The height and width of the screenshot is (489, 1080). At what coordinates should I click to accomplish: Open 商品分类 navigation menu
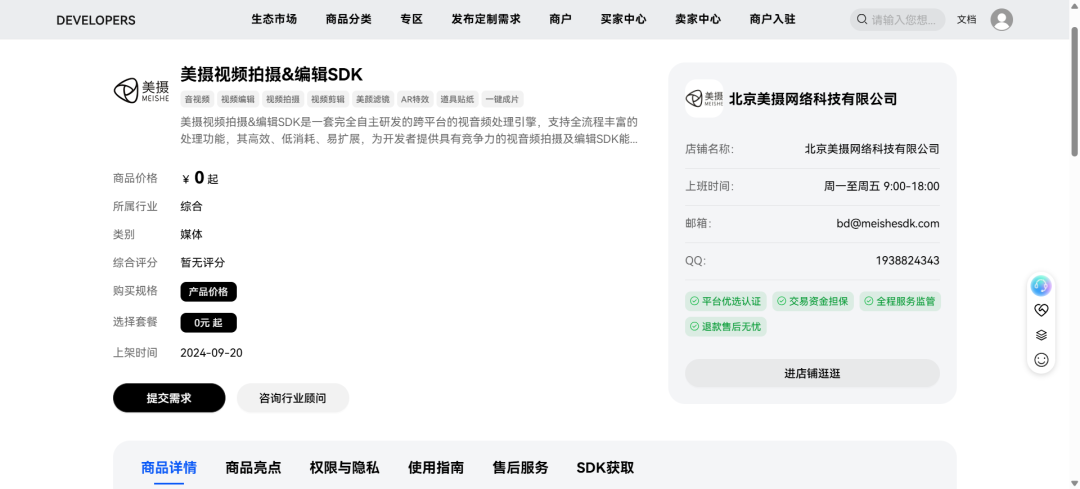[349, 19]
